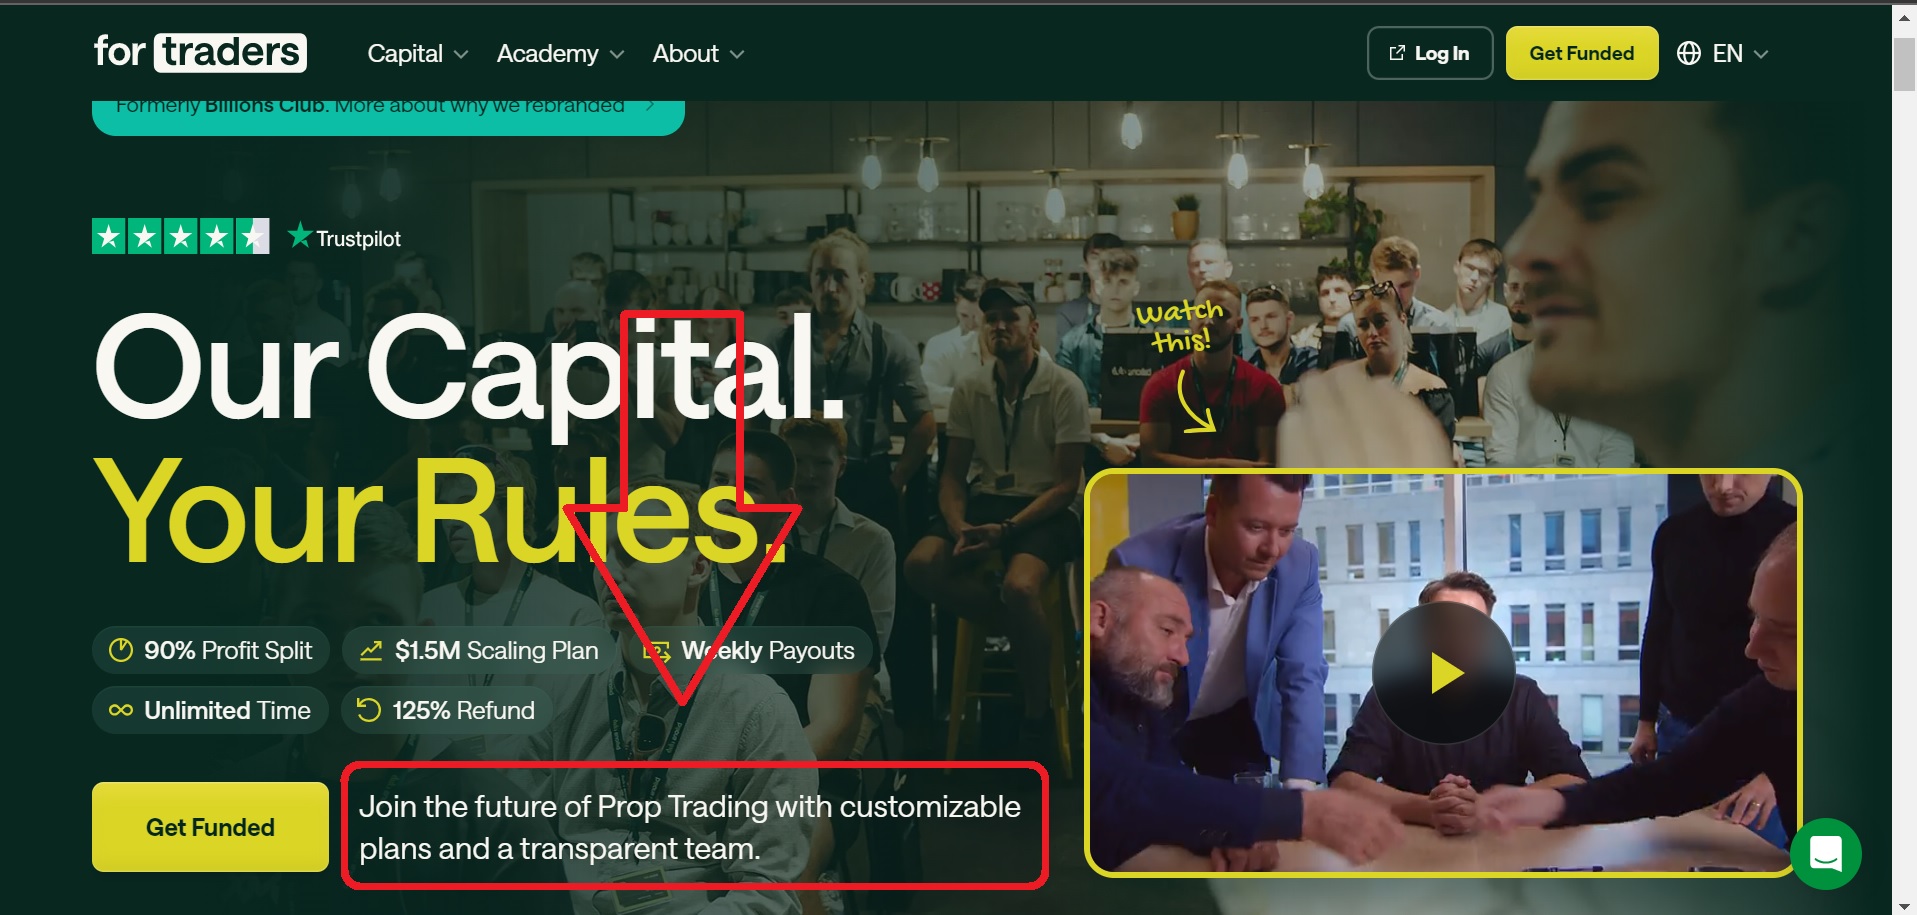Click the Trustpilot logo star
The image size is (1917, 915).
[299, 235]
